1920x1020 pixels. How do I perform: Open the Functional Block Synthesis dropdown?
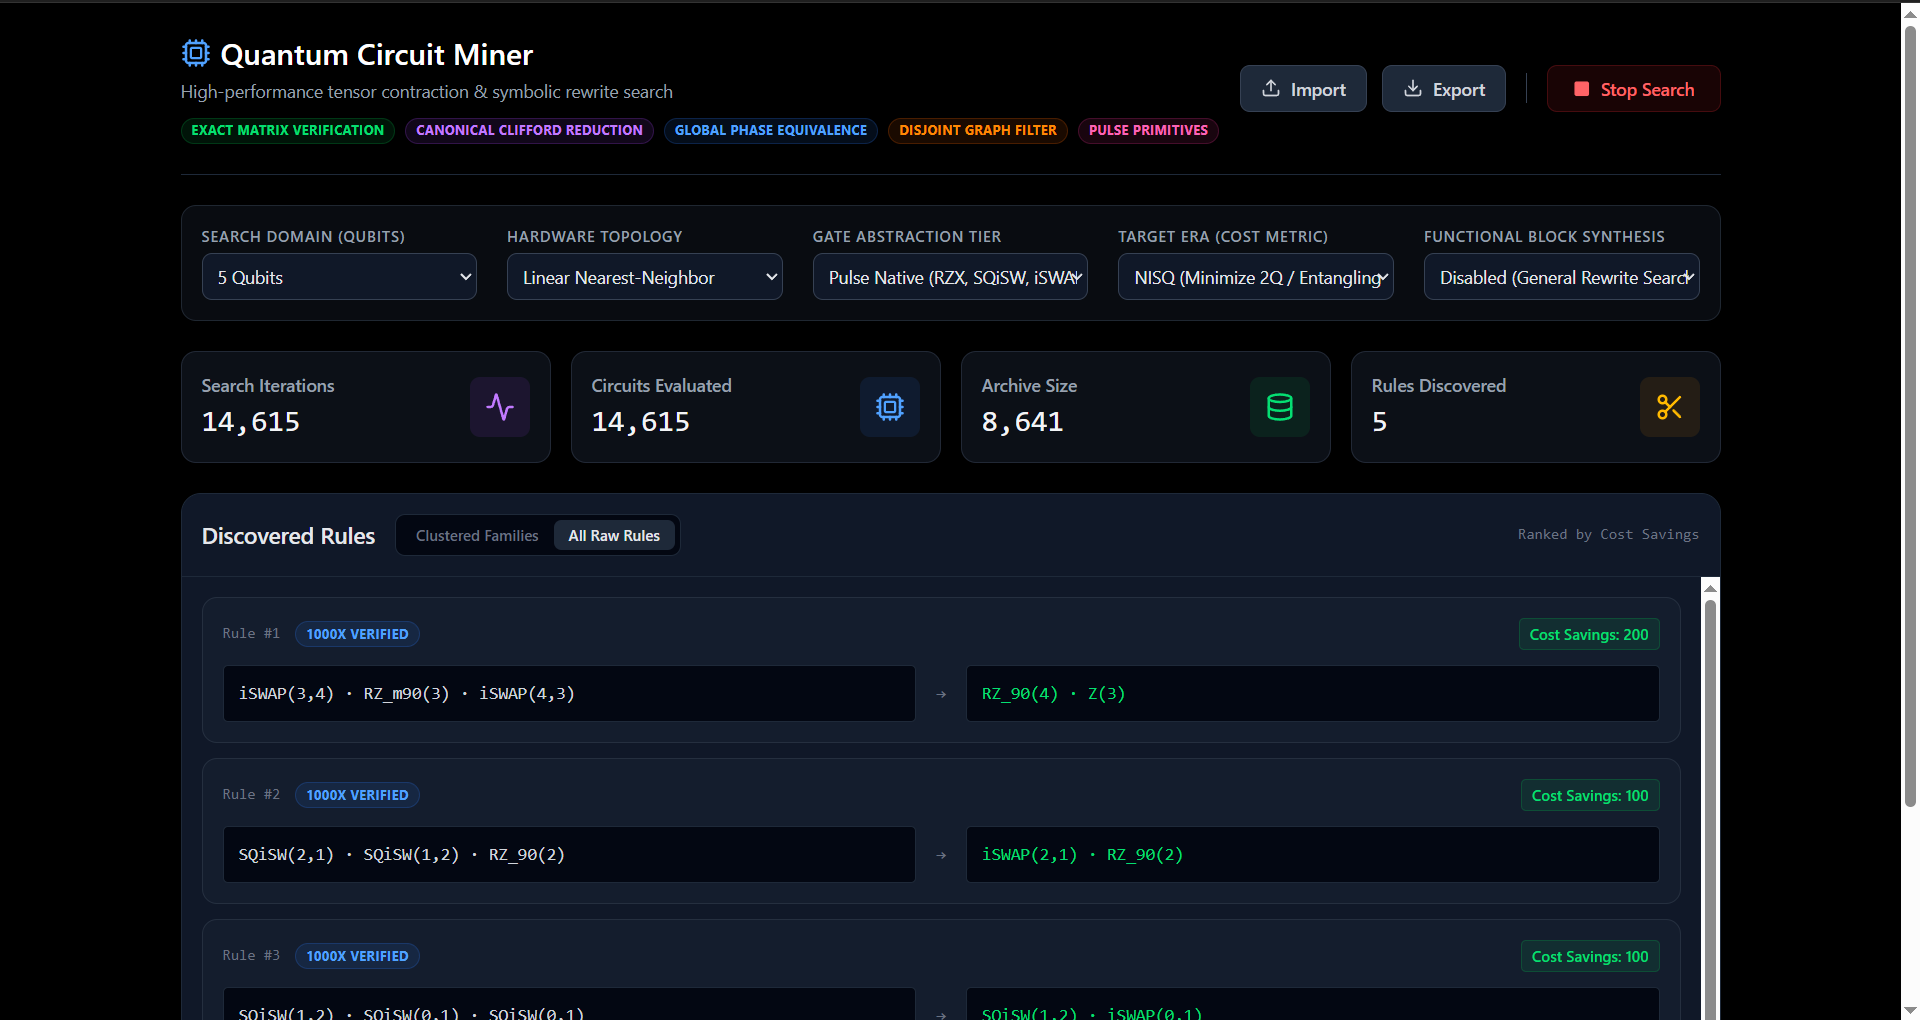[1562, 277]
